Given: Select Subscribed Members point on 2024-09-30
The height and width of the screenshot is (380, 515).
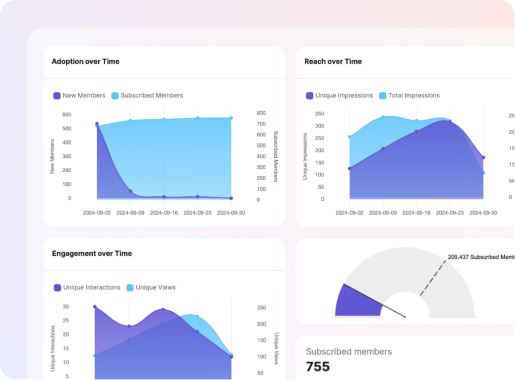Looking at the screenshot, I should (231, 118).
